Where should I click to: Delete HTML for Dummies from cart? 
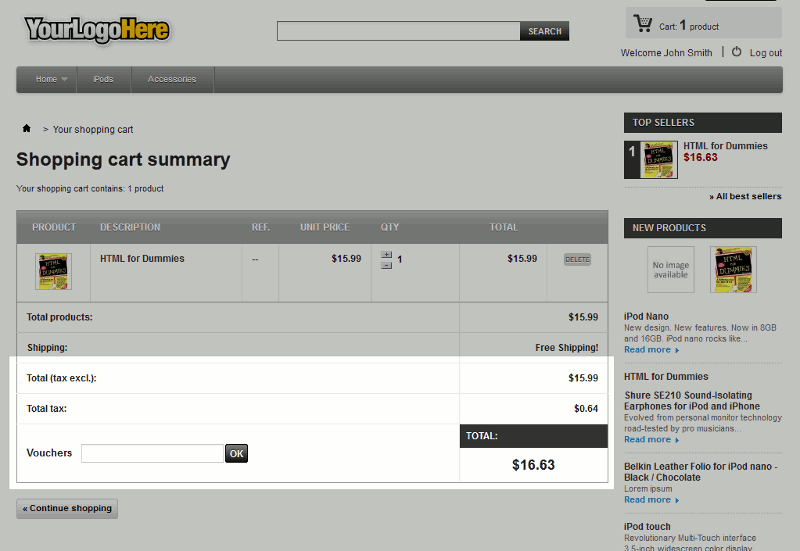coord(577,259)
